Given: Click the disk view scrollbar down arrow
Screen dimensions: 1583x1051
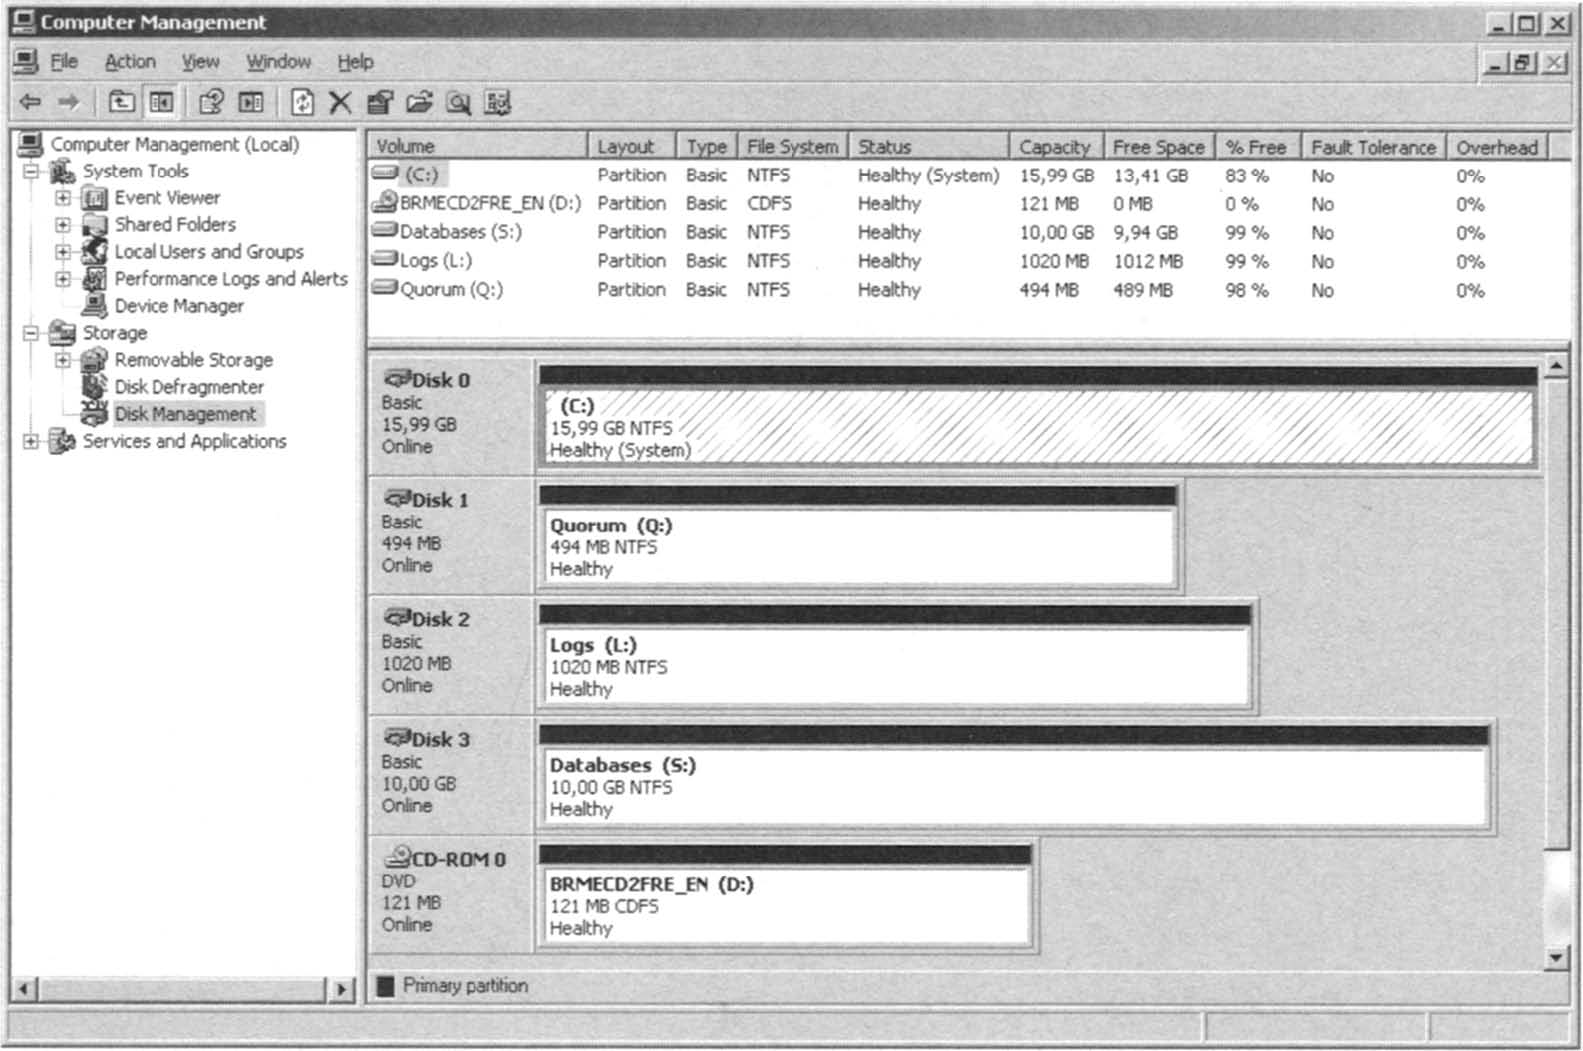Looking at the screenshot, I should pyautogui.click(x=1556, y=958).
